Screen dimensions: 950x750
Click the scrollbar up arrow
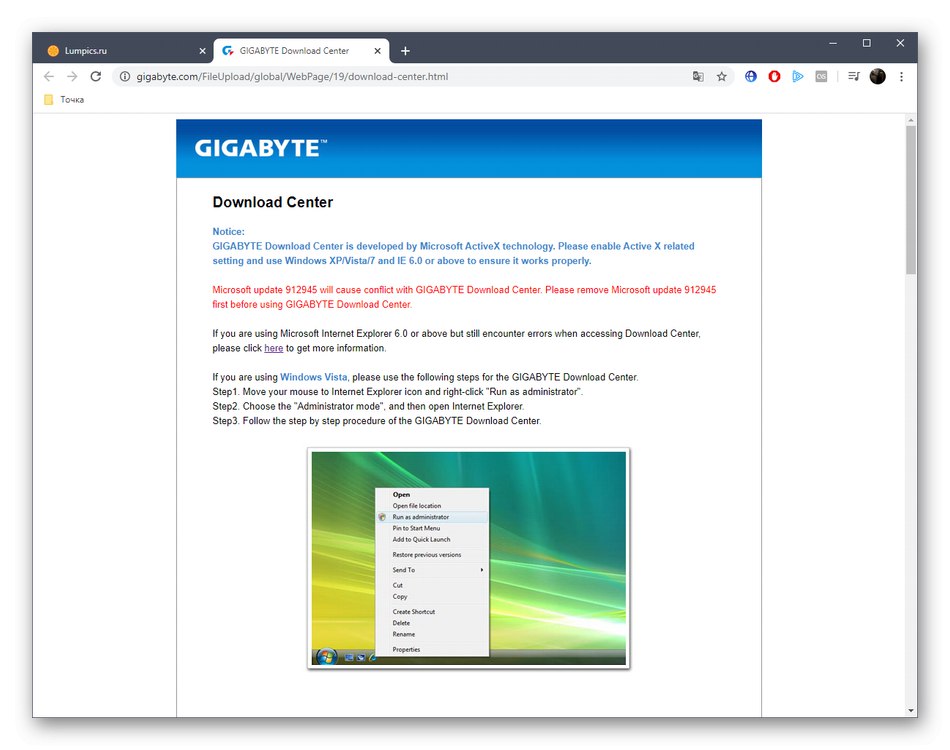[x=911, y=121]
